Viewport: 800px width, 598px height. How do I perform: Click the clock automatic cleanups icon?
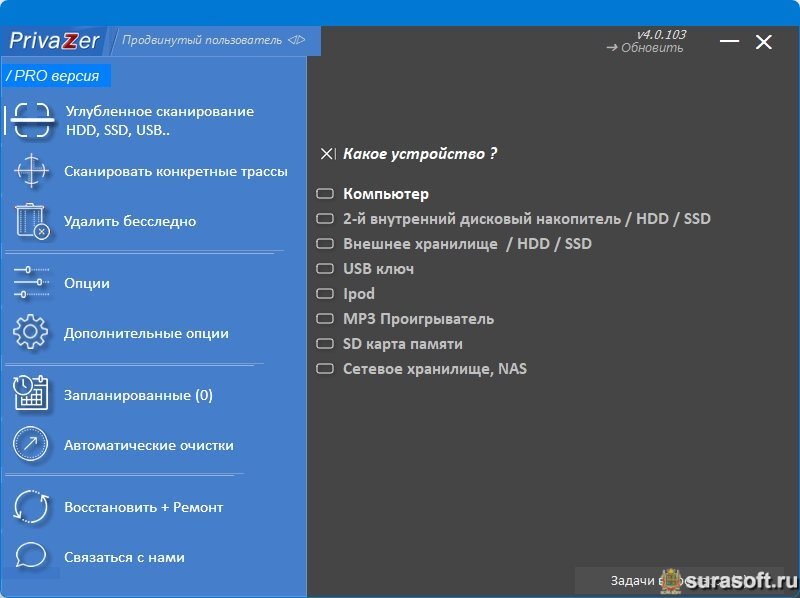pos(31,444)
